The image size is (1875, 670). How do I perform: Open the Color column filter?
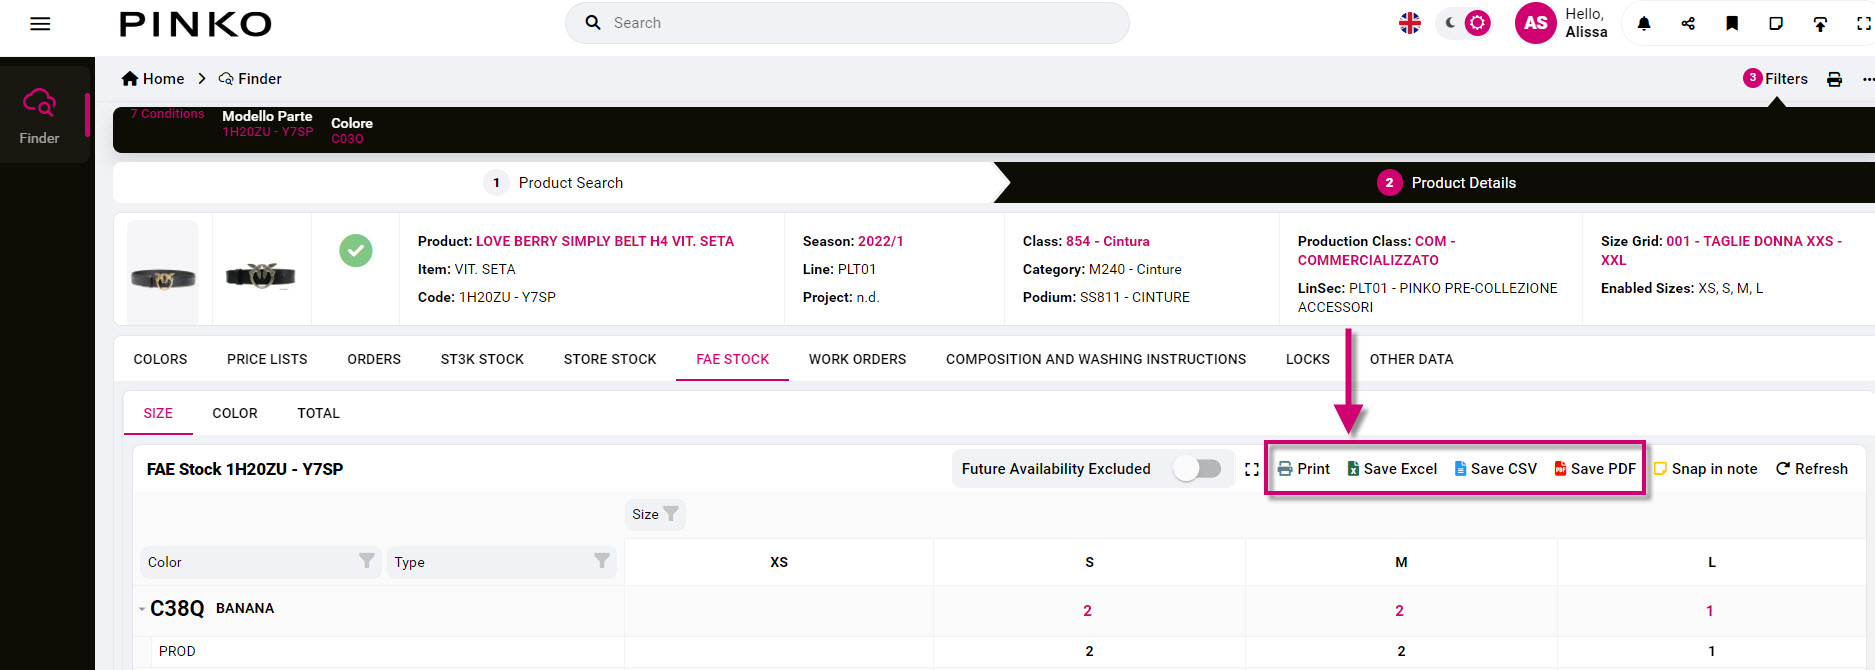pyautogui.click(x=367, y=561)
